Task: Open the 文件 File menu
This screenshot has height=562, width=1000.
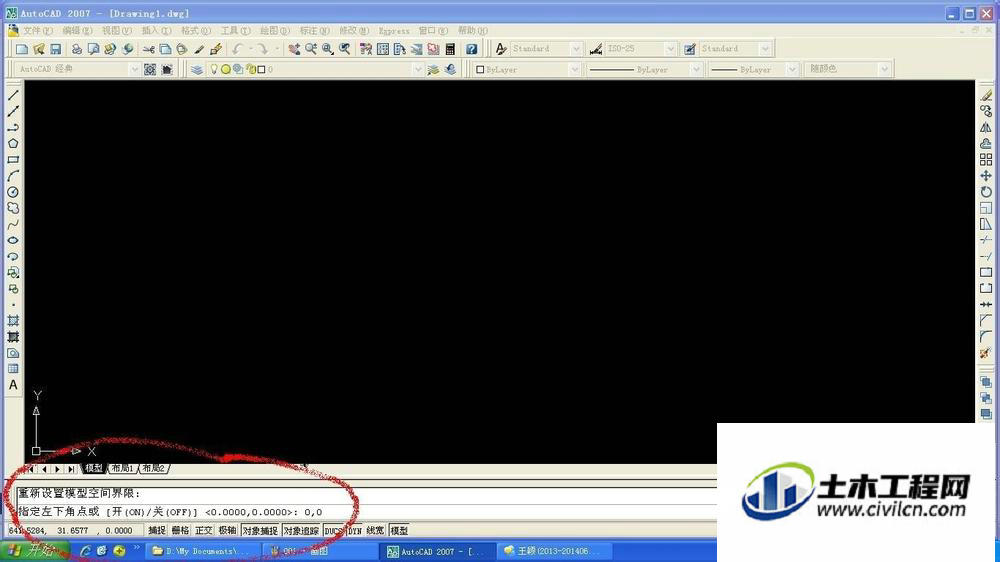Action: tap(38, 31)
